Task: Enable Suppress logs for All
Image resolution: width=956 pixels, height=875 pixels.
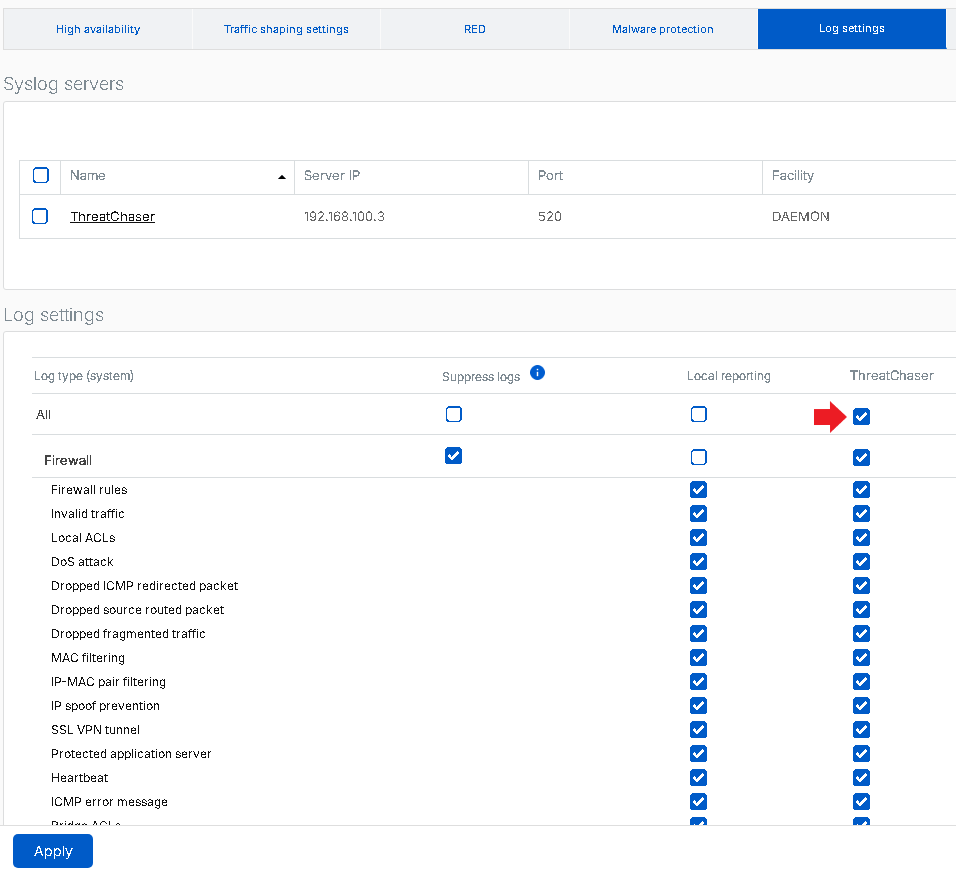Action: click(454, 414)
